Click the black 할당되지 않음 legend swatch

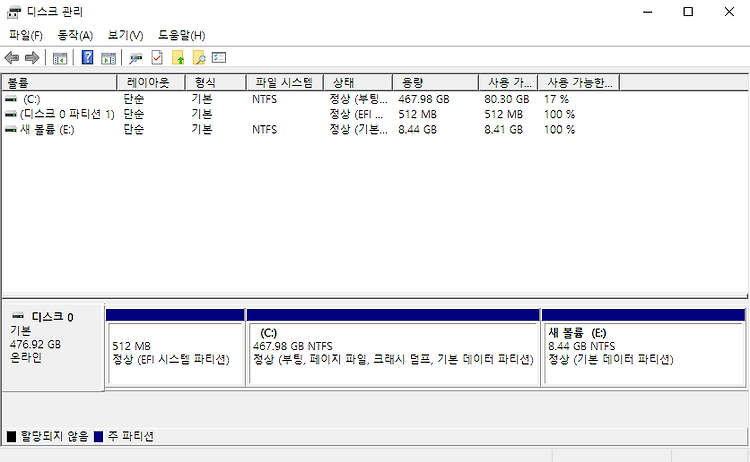[x=11, y=436]
